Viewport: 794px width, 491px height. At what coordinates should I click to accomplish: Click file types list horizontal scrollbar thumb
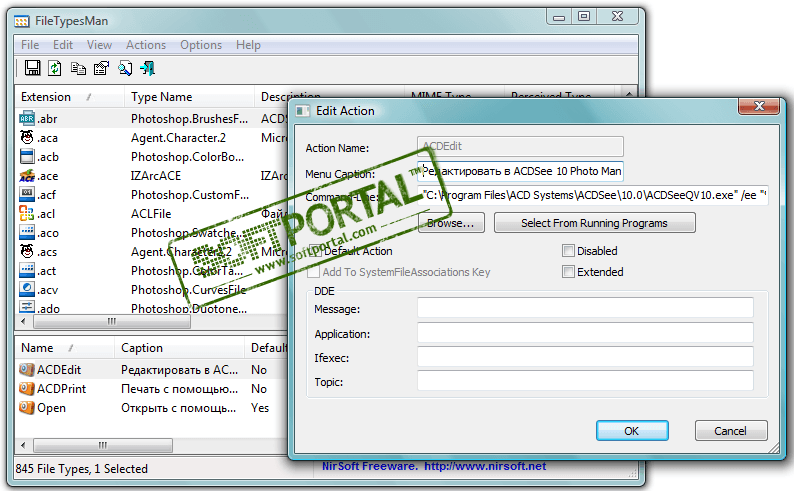click(112, 321)
